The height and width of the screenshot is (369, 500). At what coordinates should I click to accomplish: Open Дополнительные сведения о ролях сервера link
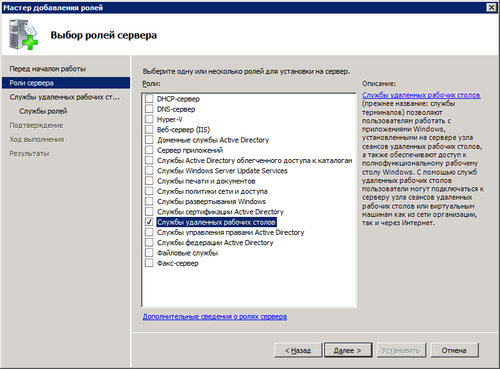(215, 316)
